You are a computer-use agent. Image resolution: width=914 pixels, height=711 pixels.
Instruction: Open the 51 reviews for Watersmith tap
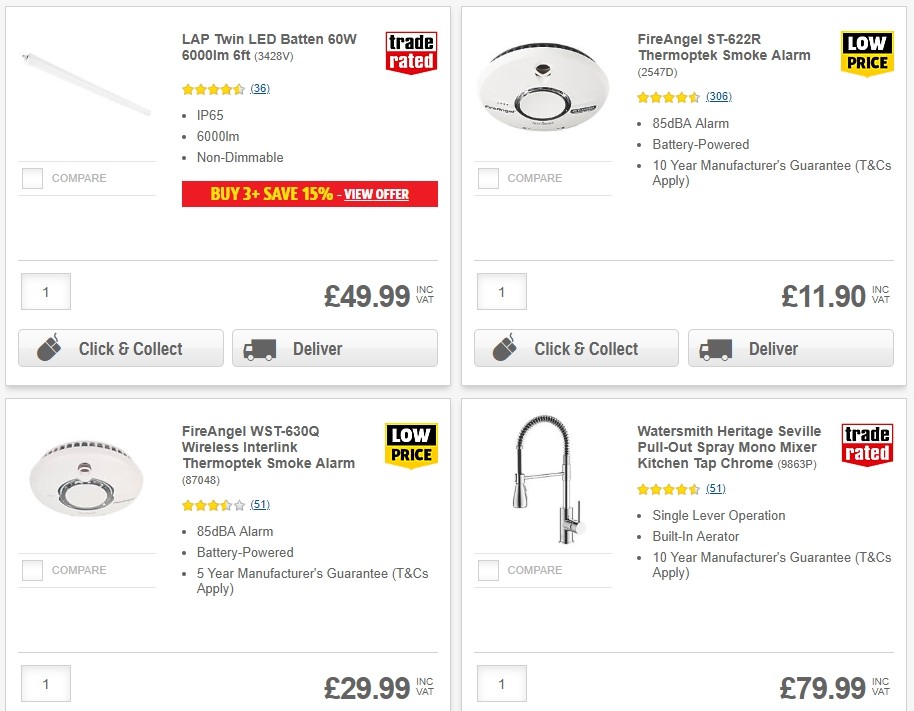pos(715,489)
